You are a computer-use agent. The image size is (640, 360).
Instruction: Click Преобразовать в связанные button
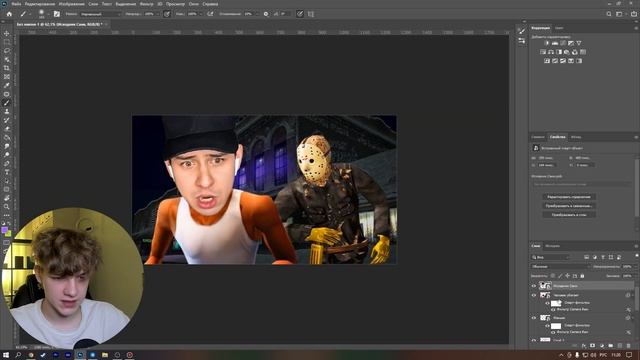pos(569,206)
